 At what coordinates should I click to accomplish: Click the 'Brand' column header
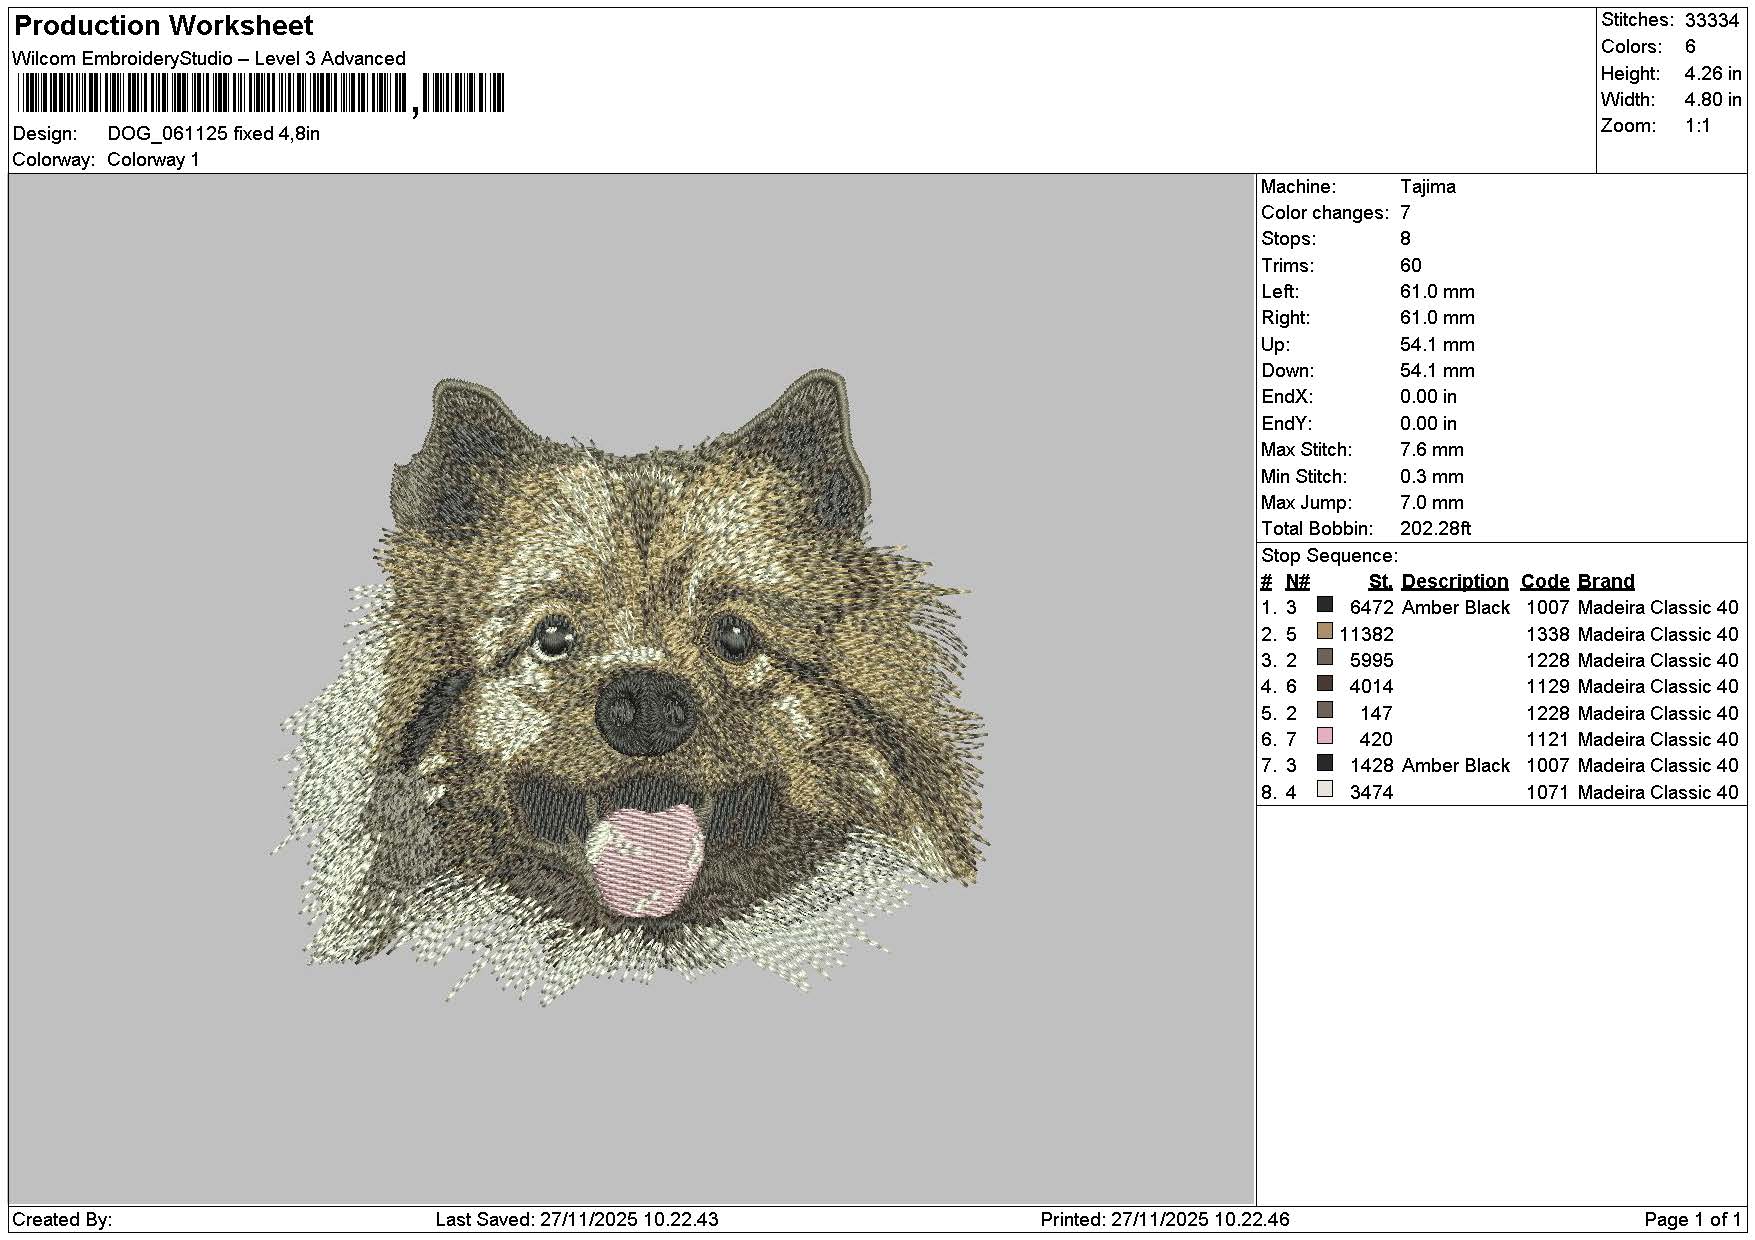click(1606, 581)
